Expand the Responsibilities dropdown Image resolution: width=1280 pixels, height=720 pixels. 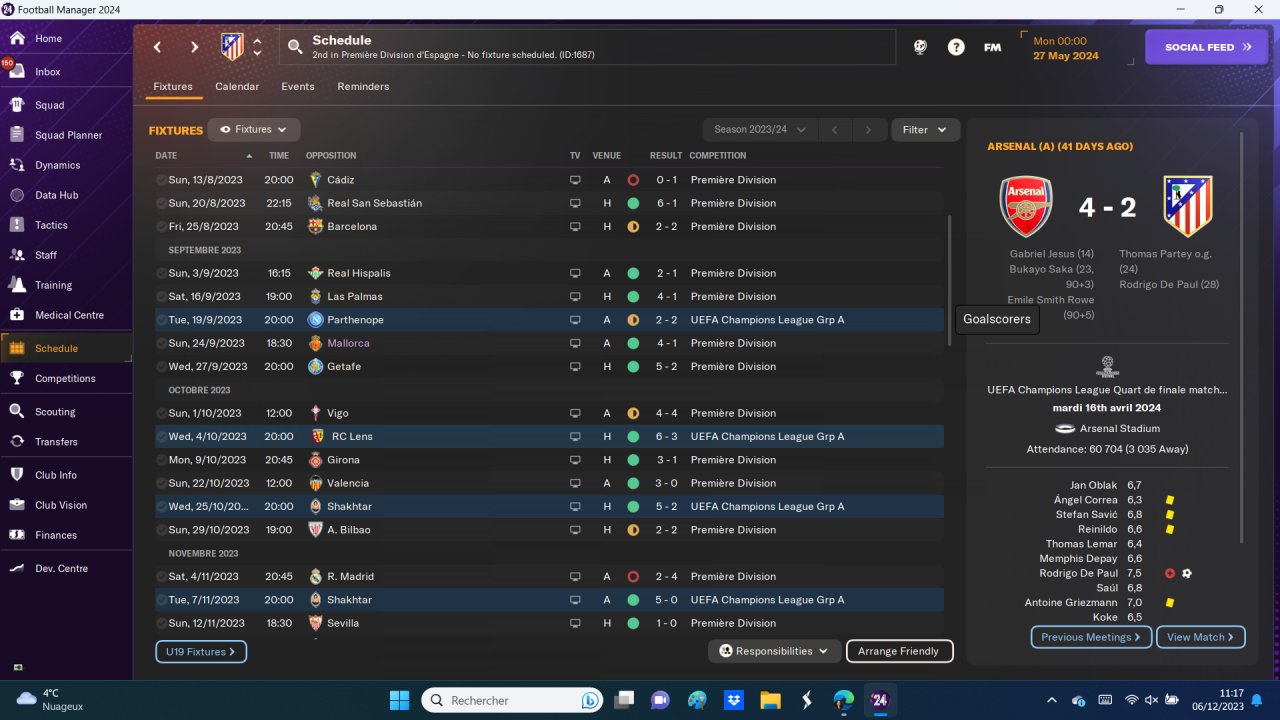(775, 651)
